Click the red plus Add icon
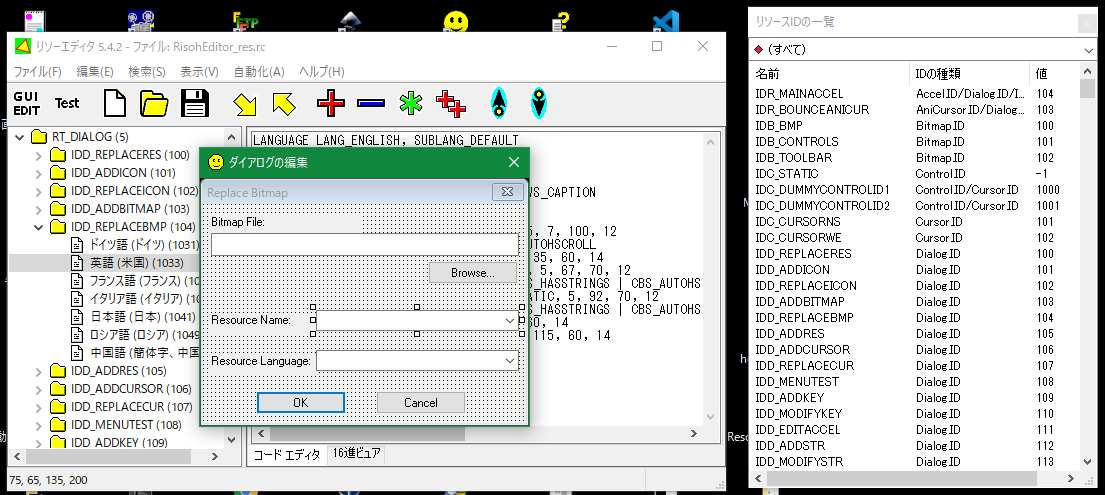 tap(330, 103)
